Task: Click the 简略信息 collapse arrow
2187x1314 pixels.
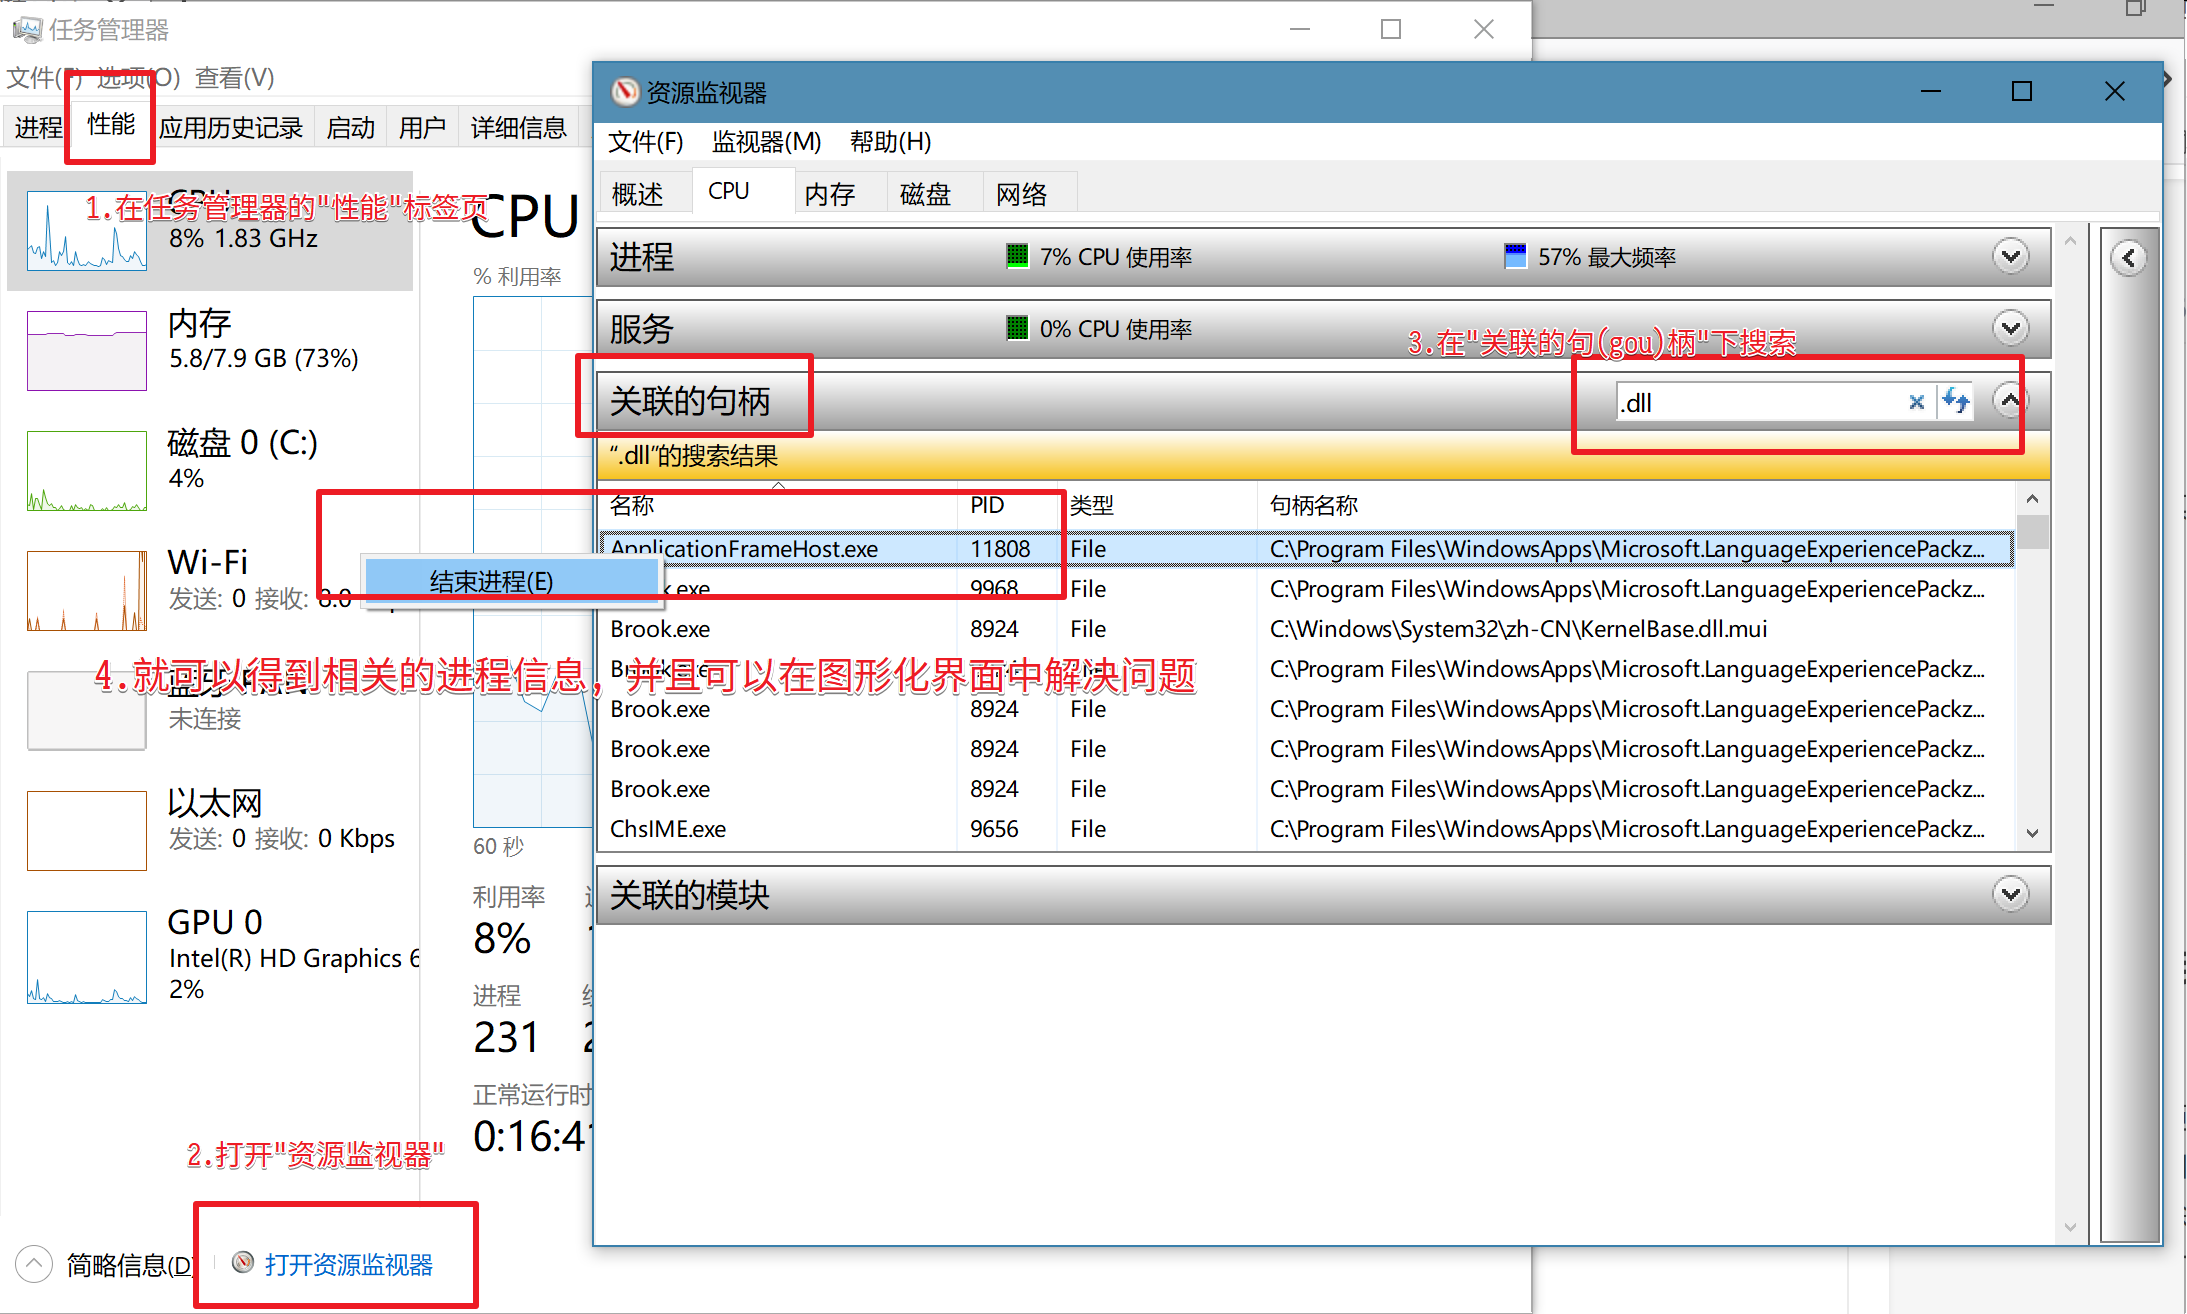Action: (34, 1263)
